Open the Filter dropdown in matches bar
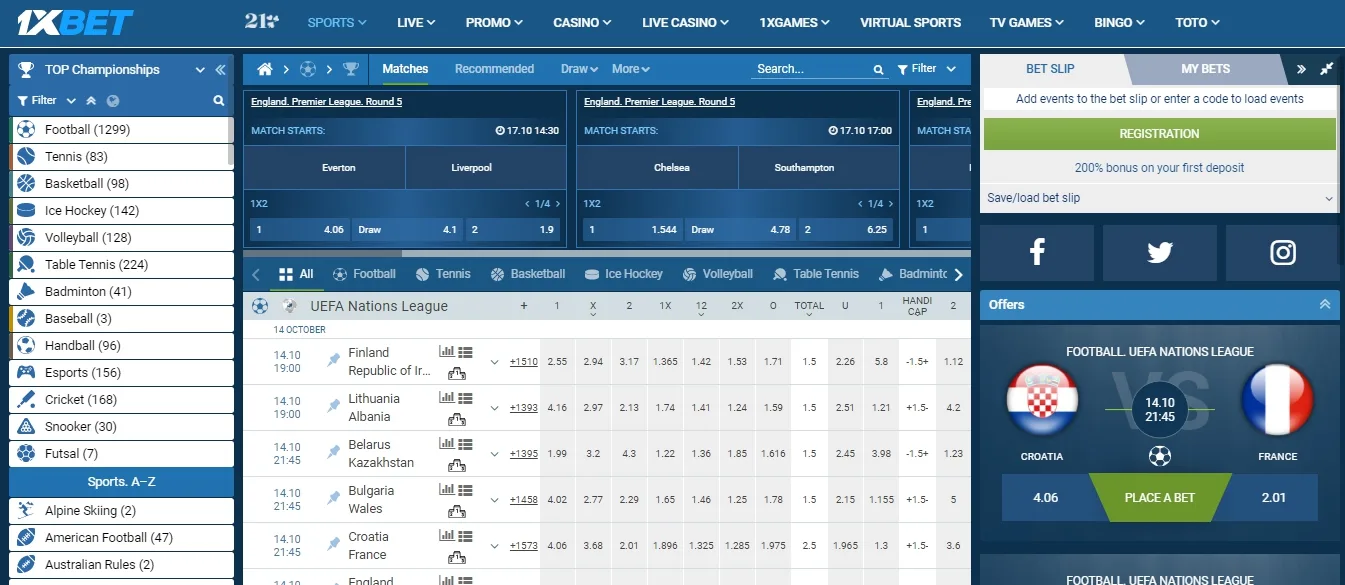Image resolution: width=1345 pixels, height=585 pixels. pyautogui.click(x=926, y=69)
